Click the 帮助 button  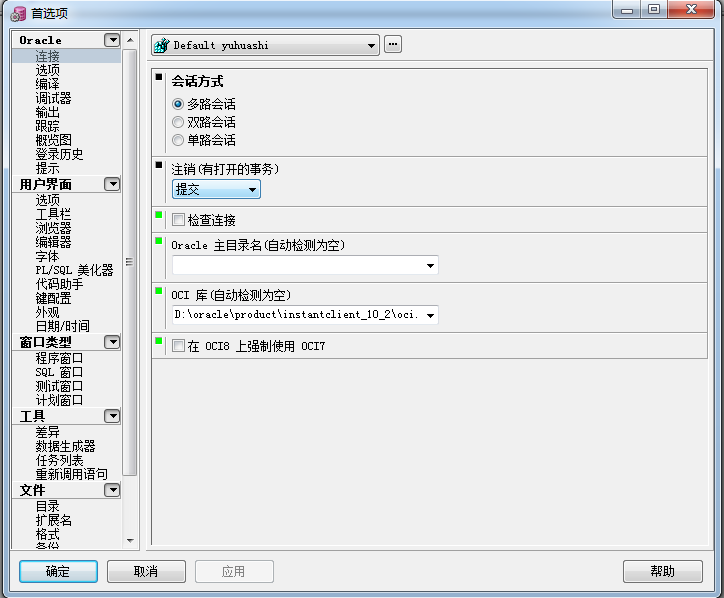663,571
